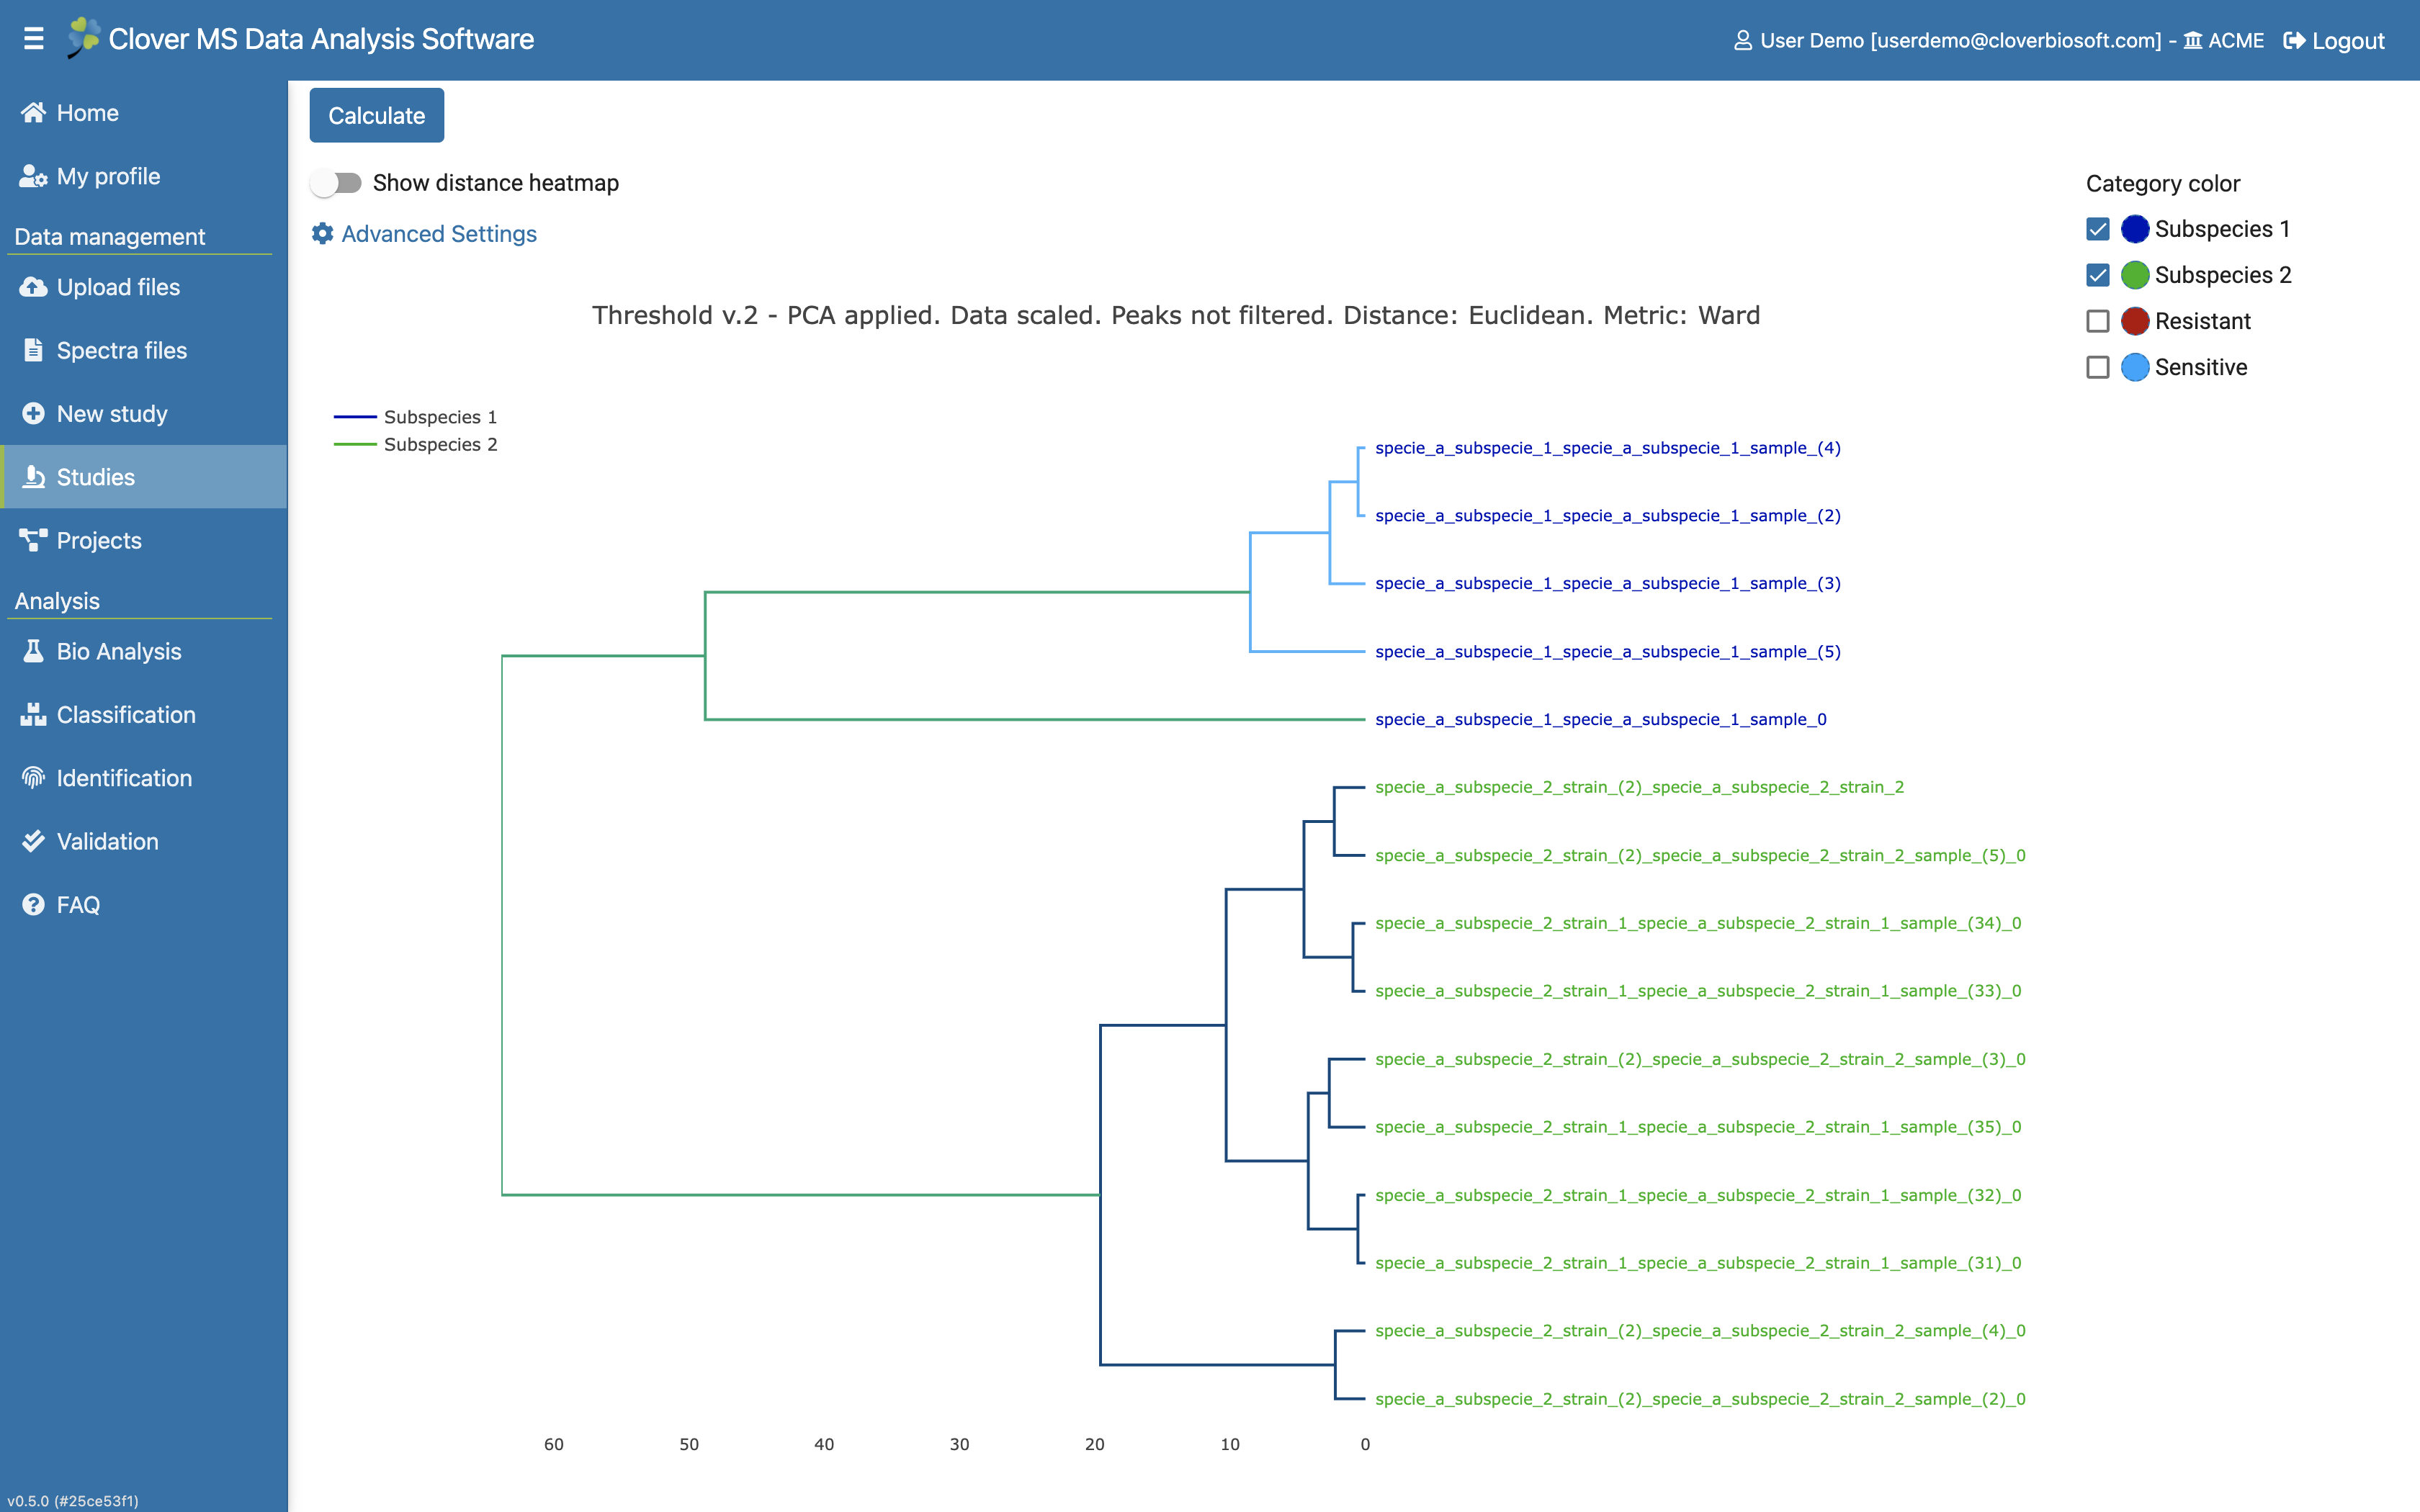The width and height of the screenshot is (2420, 1512).
Task: Open the FAQ link
Action: click(144, 904)
